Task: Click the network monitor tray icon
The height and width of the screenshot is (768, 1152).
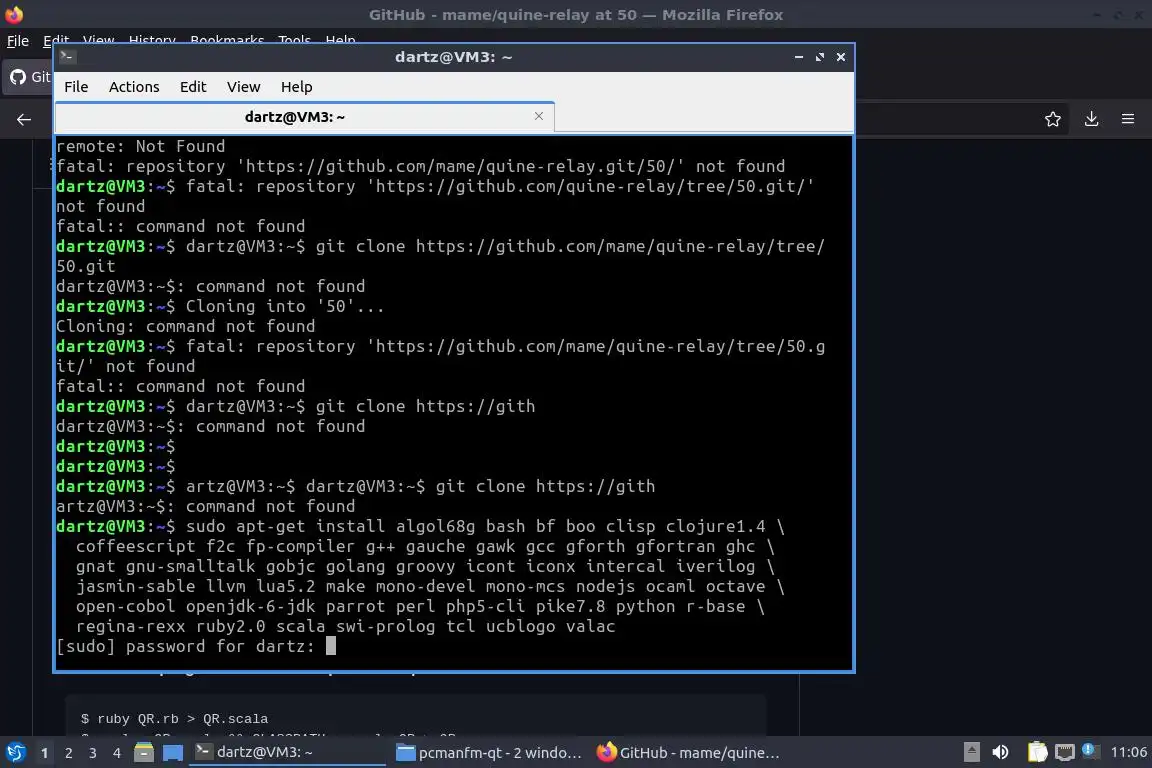Action: [x=1064, y=752]
